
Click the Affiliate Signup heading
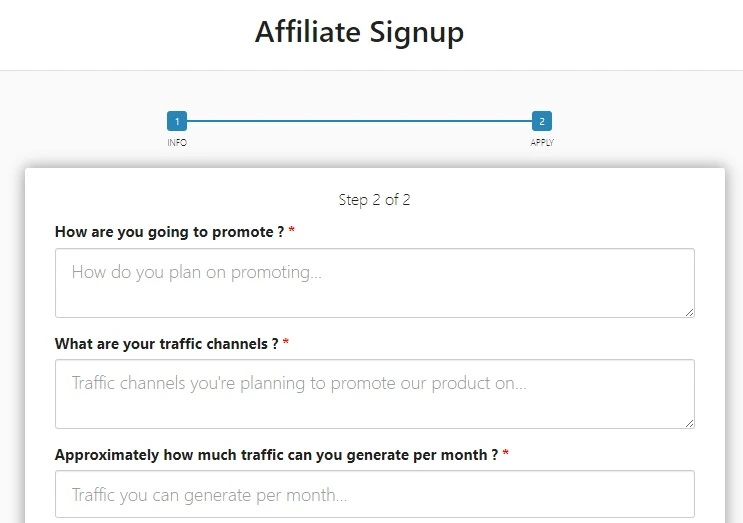359,32
